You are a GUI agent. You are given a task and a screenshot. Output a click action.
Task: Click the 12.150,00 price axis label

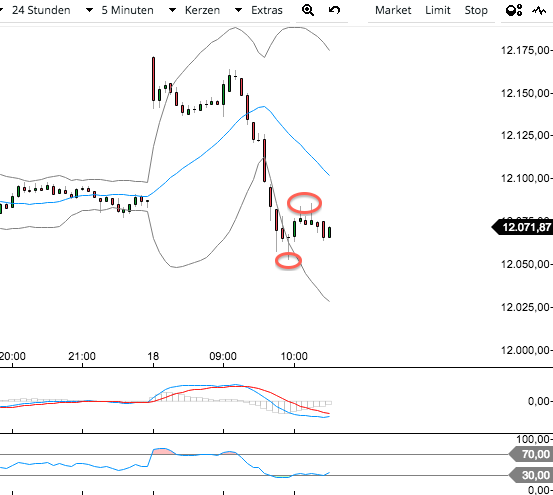pyautogui.click(x=525, y=93)
